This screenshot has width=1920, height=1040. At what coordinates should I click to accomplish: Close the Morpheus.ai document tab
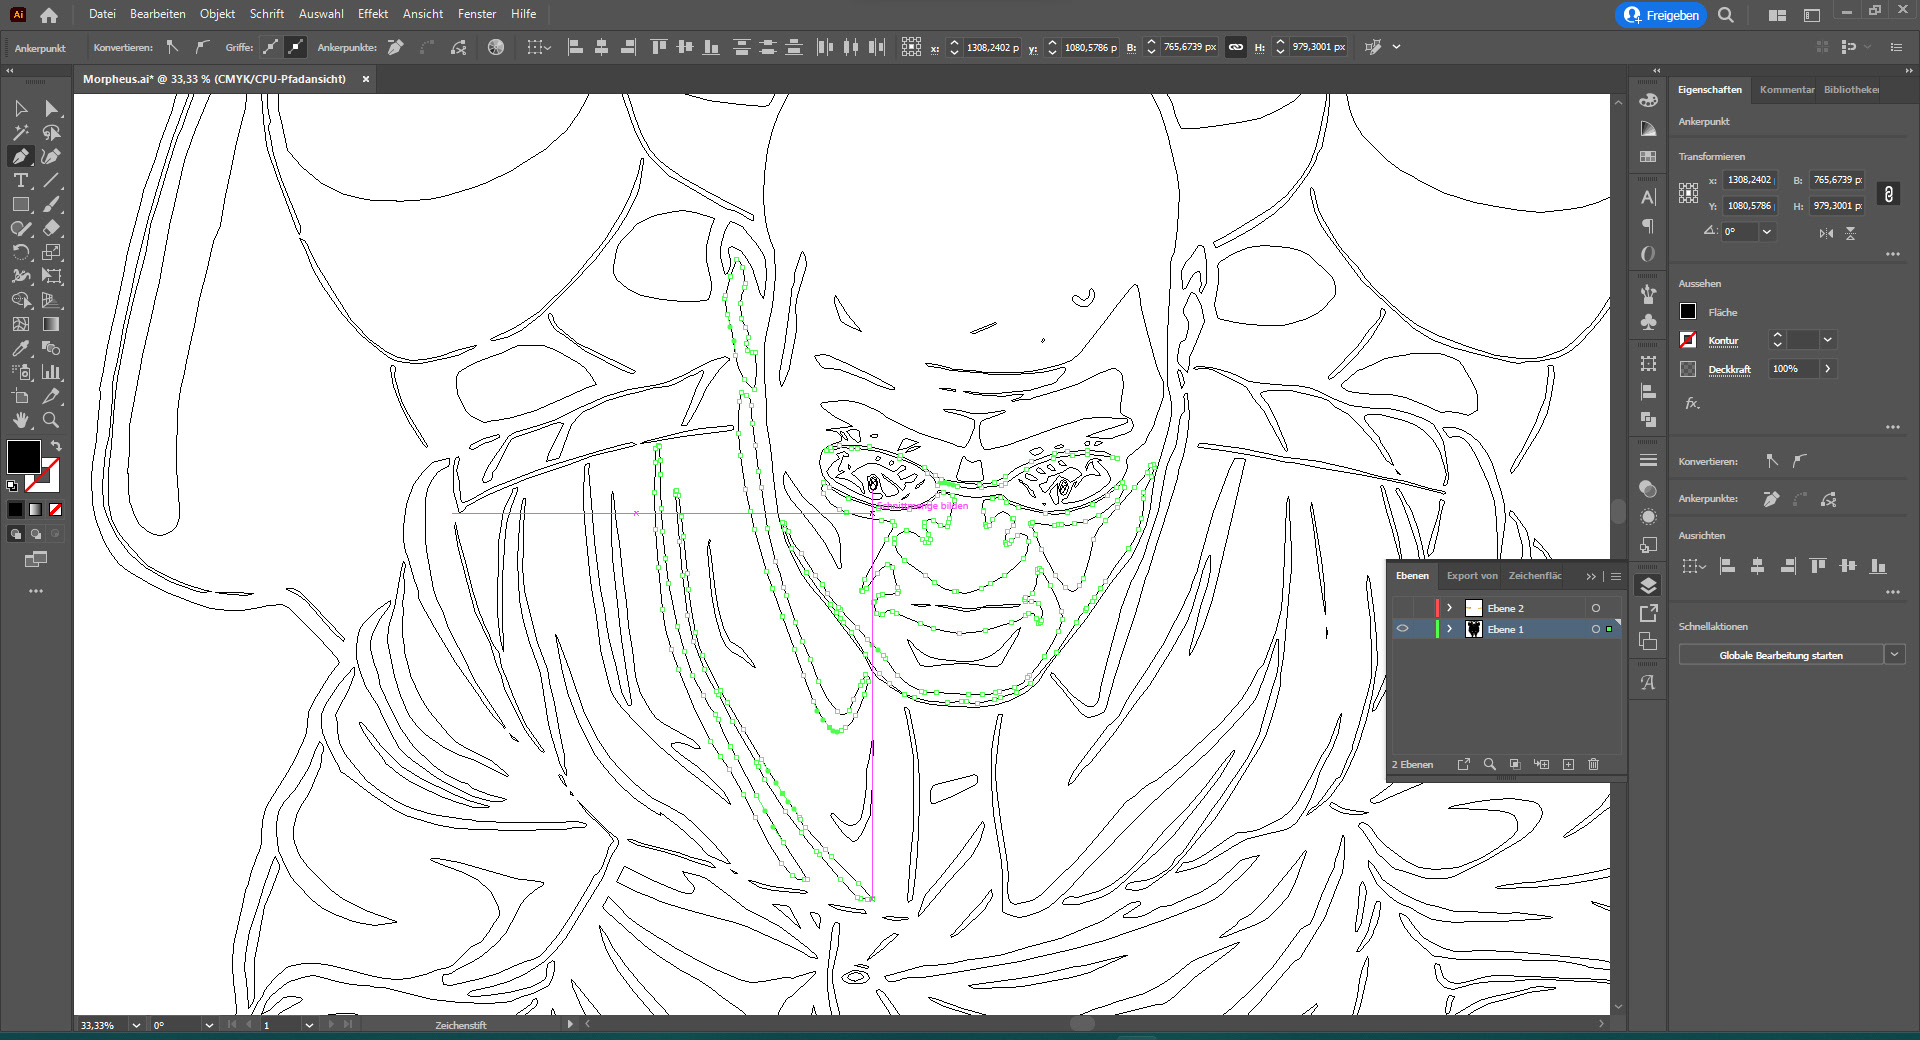[366, 79]
